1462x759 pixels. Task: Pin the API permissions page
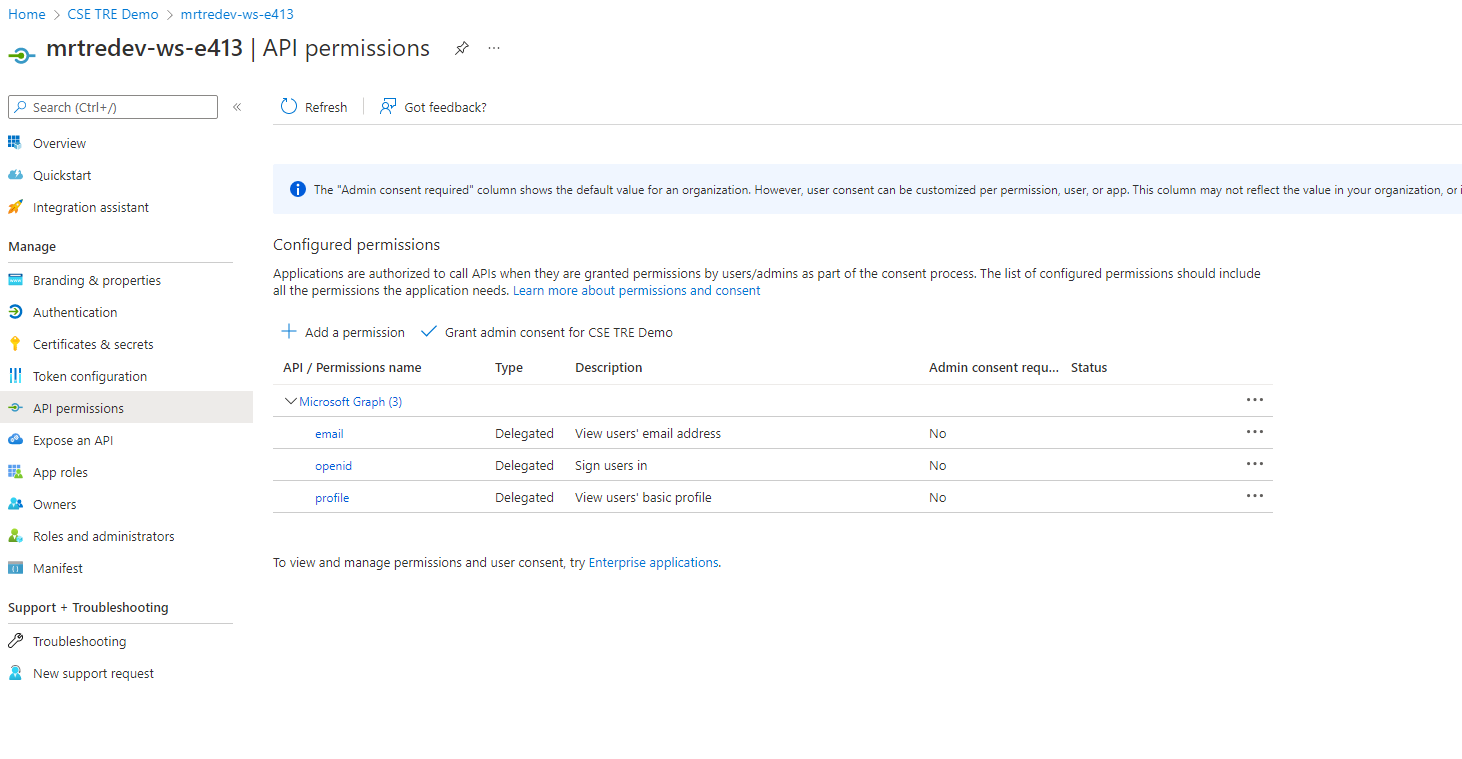461,47
